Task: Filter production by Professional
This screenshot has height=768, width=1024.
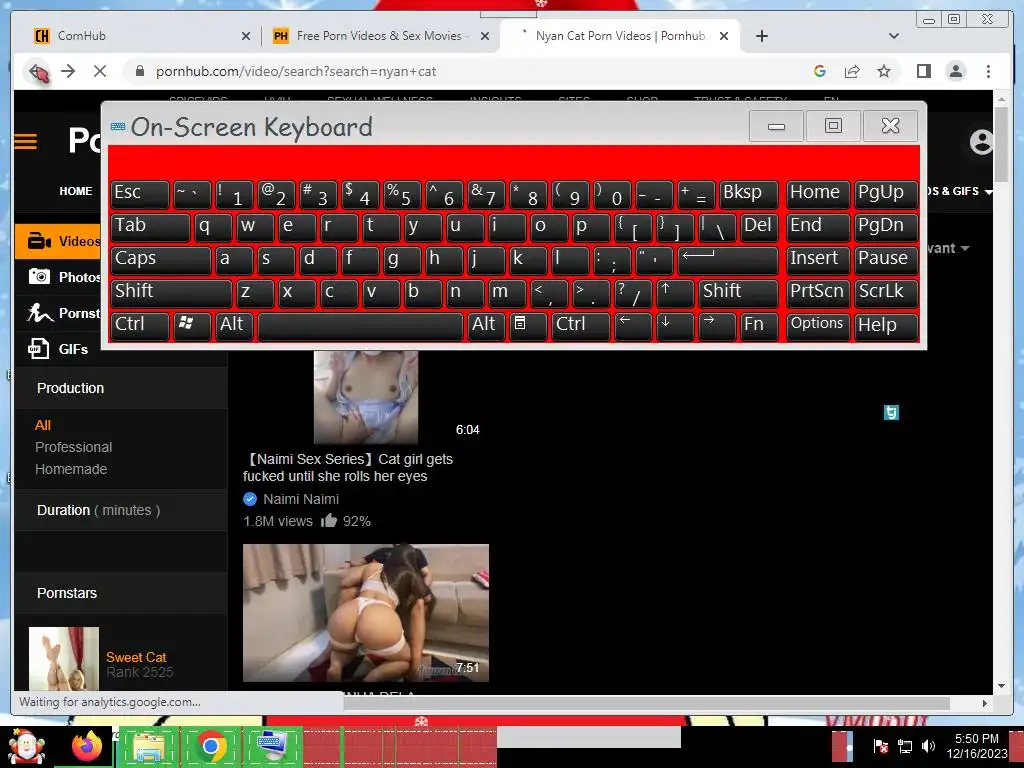Action: (x=74, y=447)
